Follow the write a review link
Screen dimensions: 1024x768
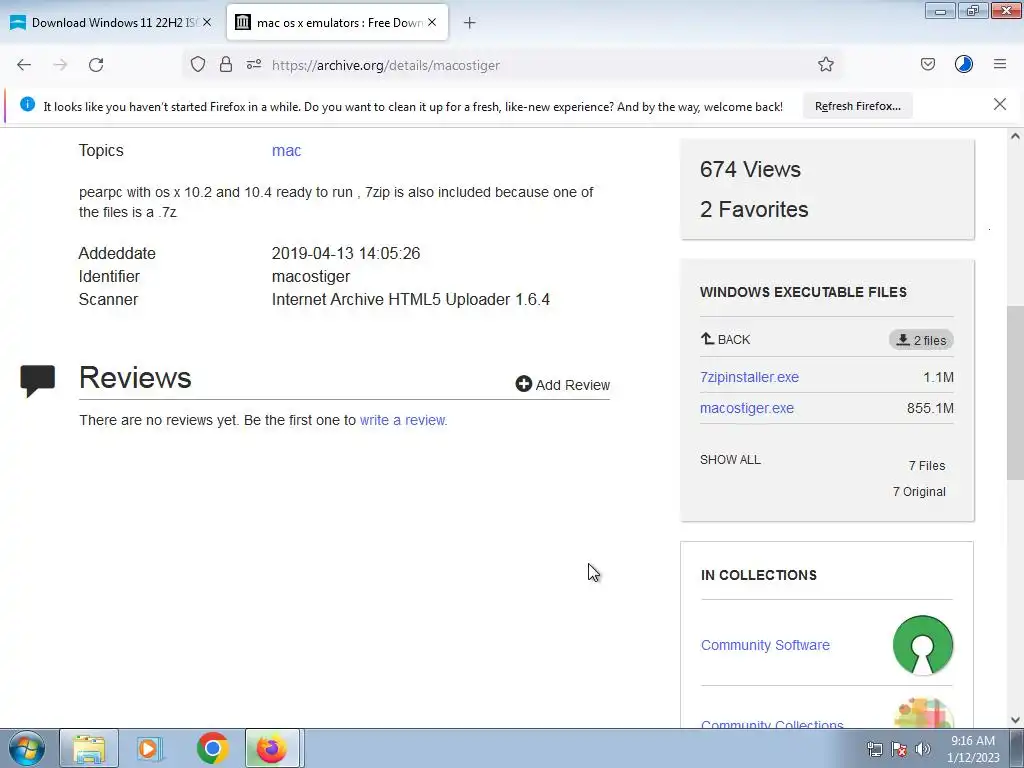pyautogui.click(x=403, y=420)
